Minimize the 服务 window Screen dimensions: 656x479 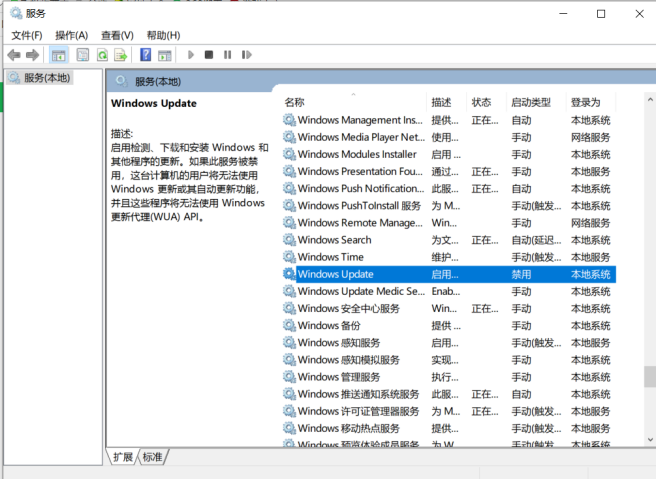[563, 14]
